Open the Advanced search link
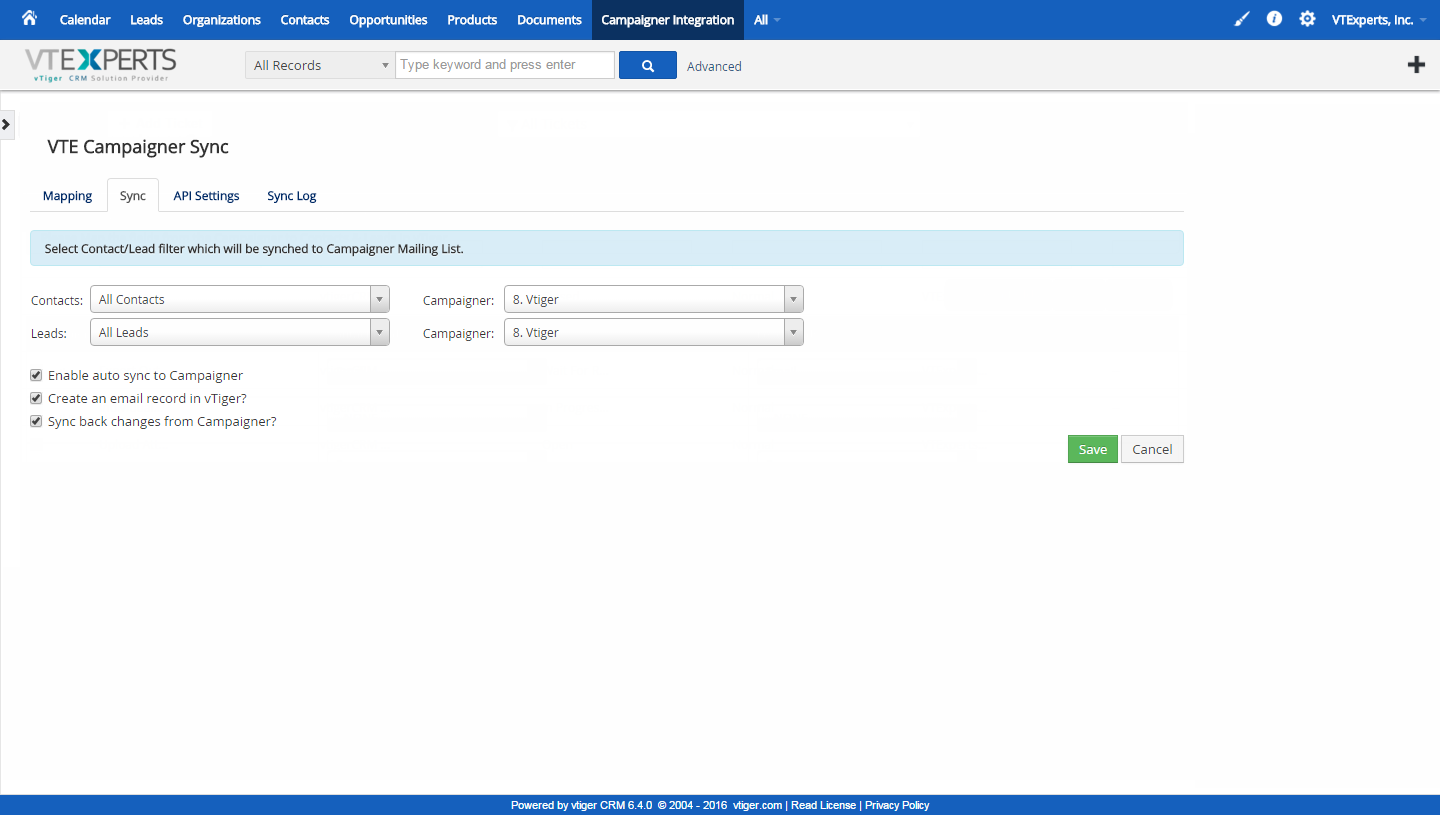 [714, 66]
